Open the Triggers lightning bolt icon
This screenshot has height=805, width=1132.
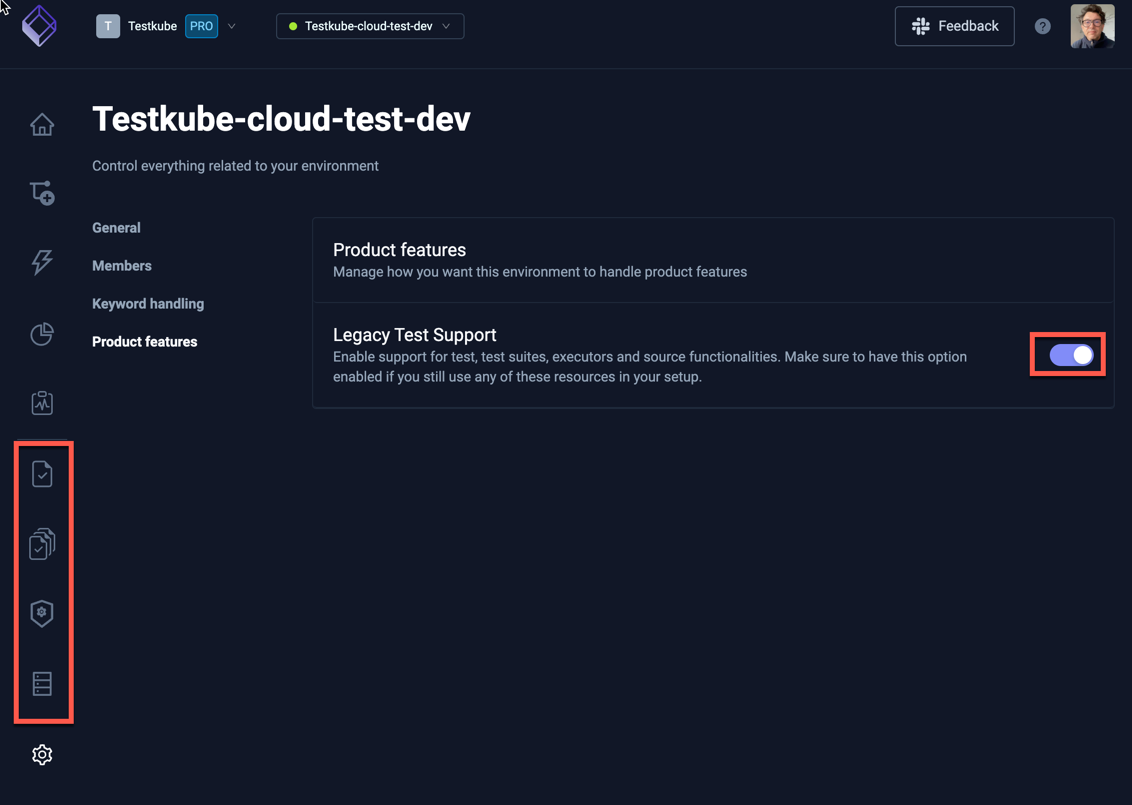[x=42, y=262]
